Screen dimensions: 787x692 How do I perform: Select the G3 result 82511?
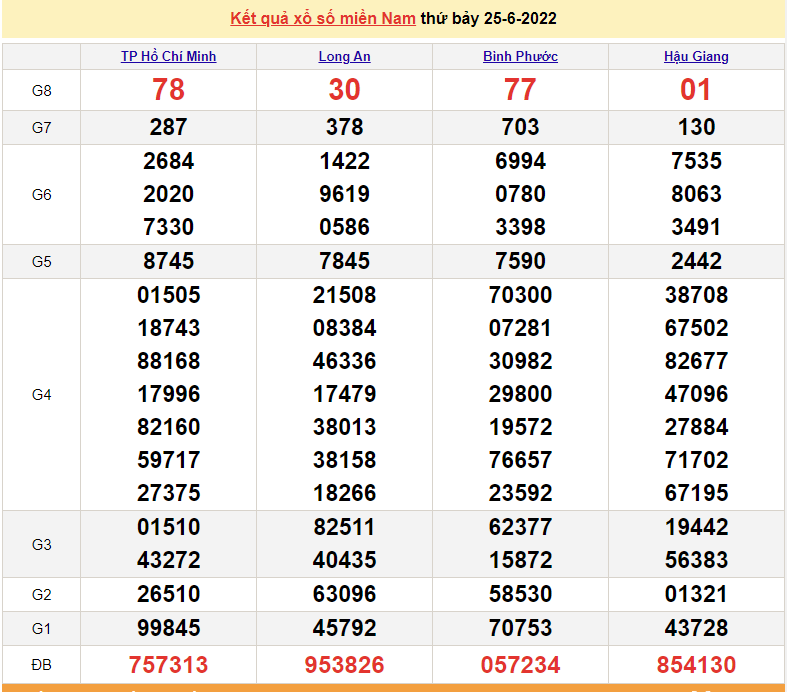(344, 527)
